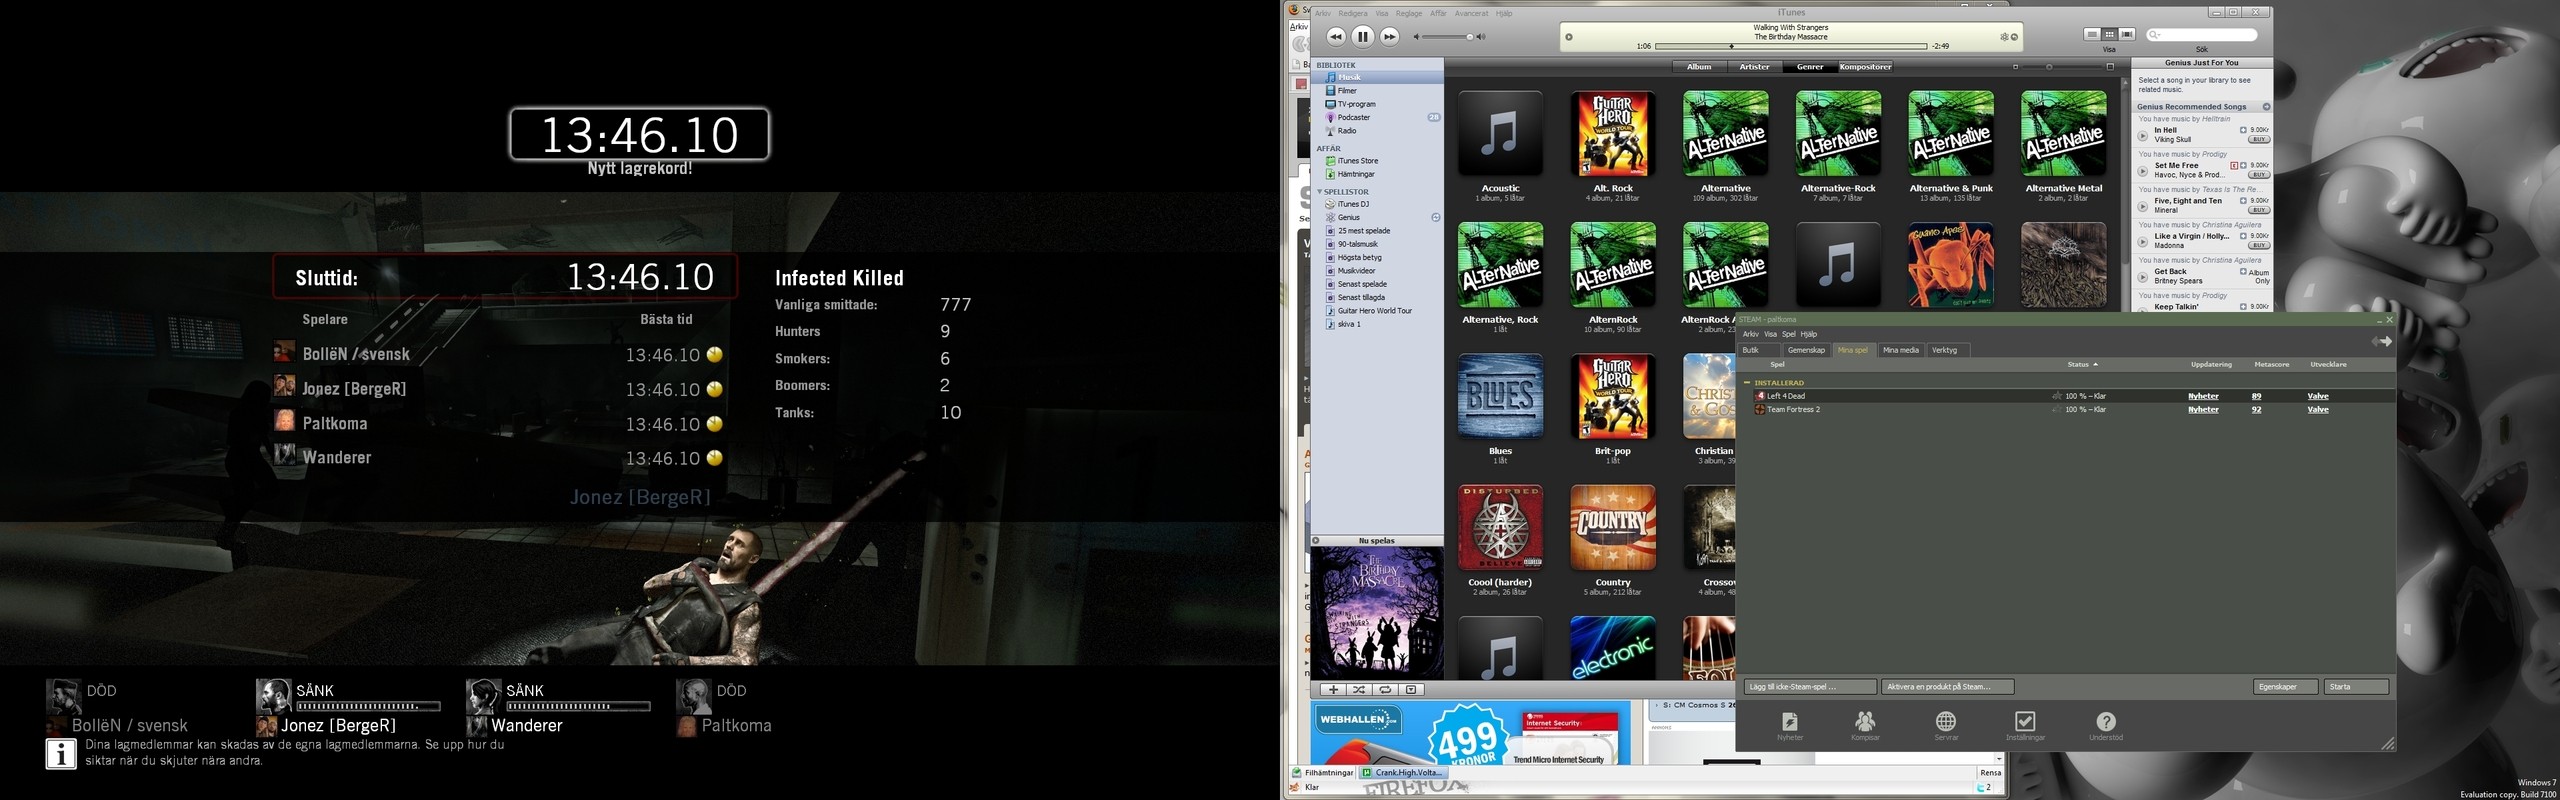Click Lägg till icke-Steam-spel button
The width and height of the screenshot is (2560, 800).
tap(1810, 687)
